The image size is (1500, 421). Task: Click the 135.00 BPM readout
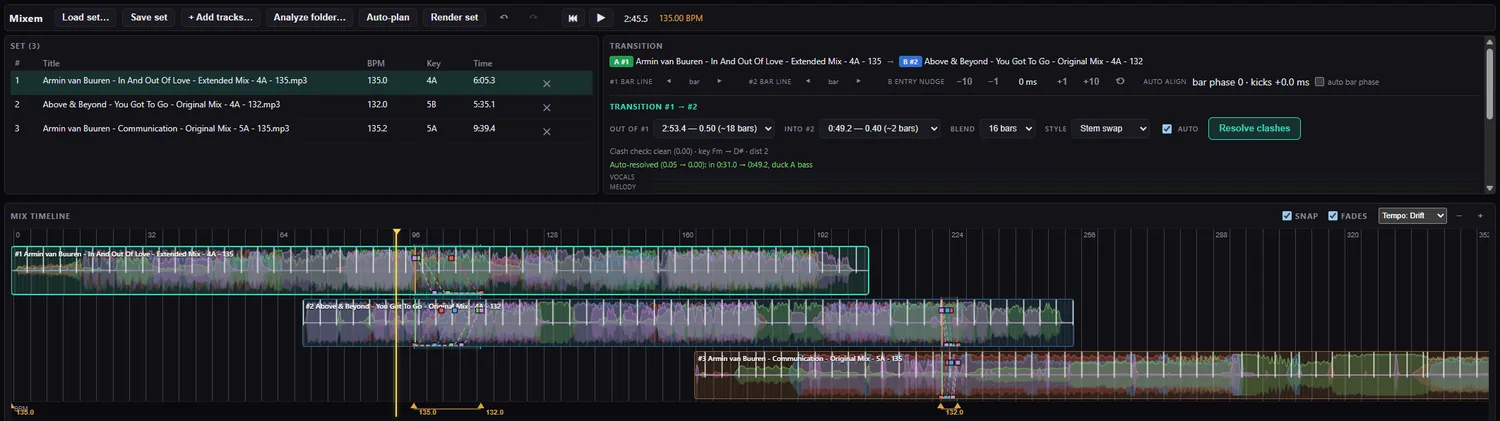click(683, 18)
